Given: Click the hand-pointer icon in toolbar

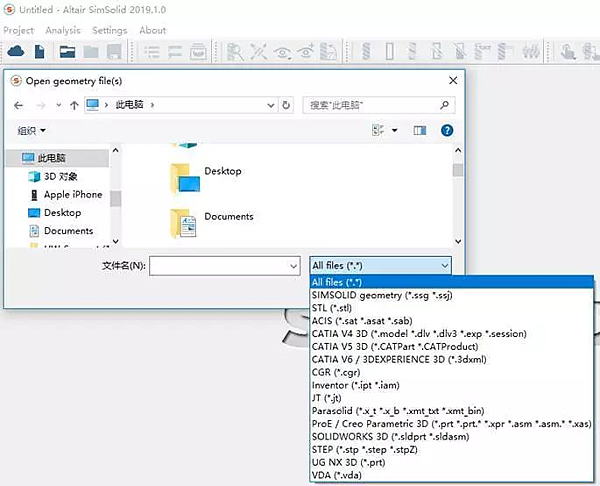Looking at the screenshot, I should pos(567,51).
